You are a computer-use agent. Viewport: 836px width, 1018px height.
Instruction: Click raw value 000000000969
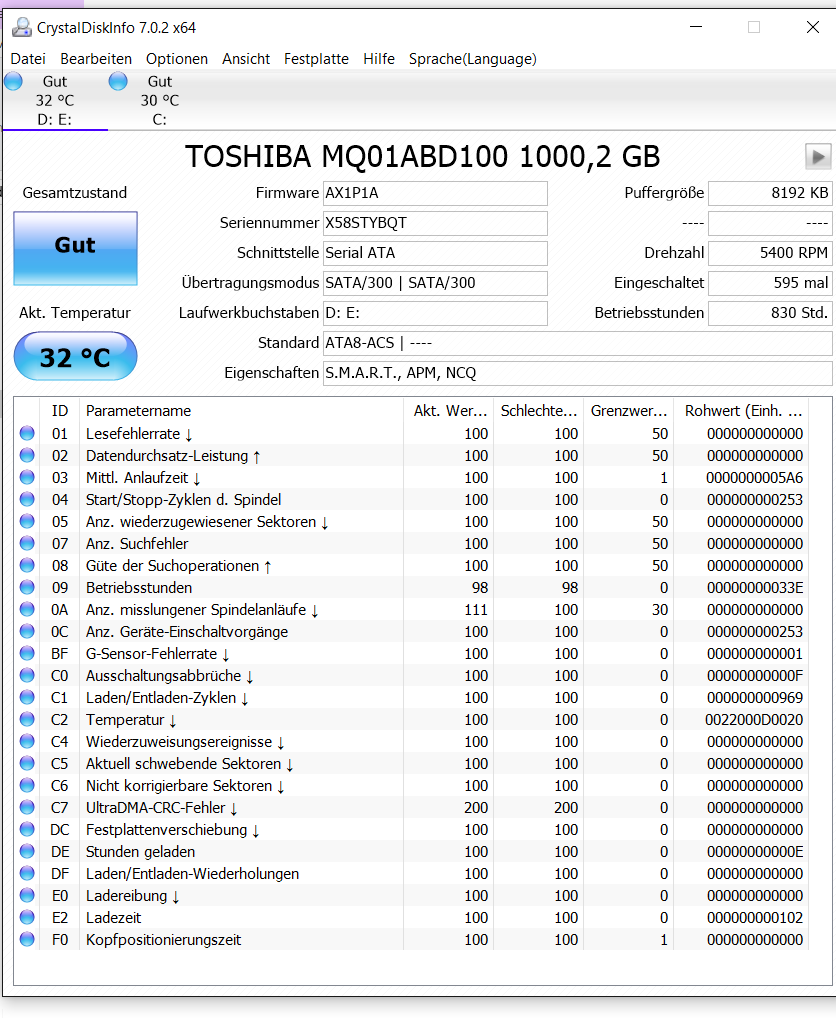(x=754, y=697)
